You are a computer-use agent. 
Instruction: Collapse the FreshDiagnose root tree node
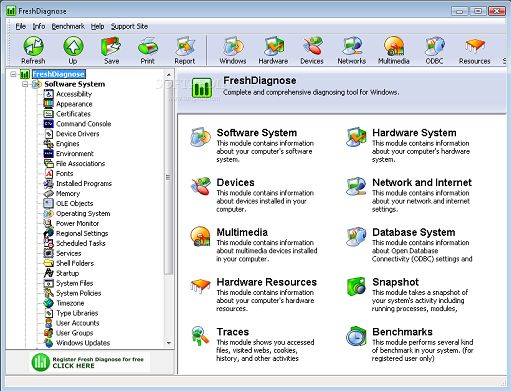13,74
